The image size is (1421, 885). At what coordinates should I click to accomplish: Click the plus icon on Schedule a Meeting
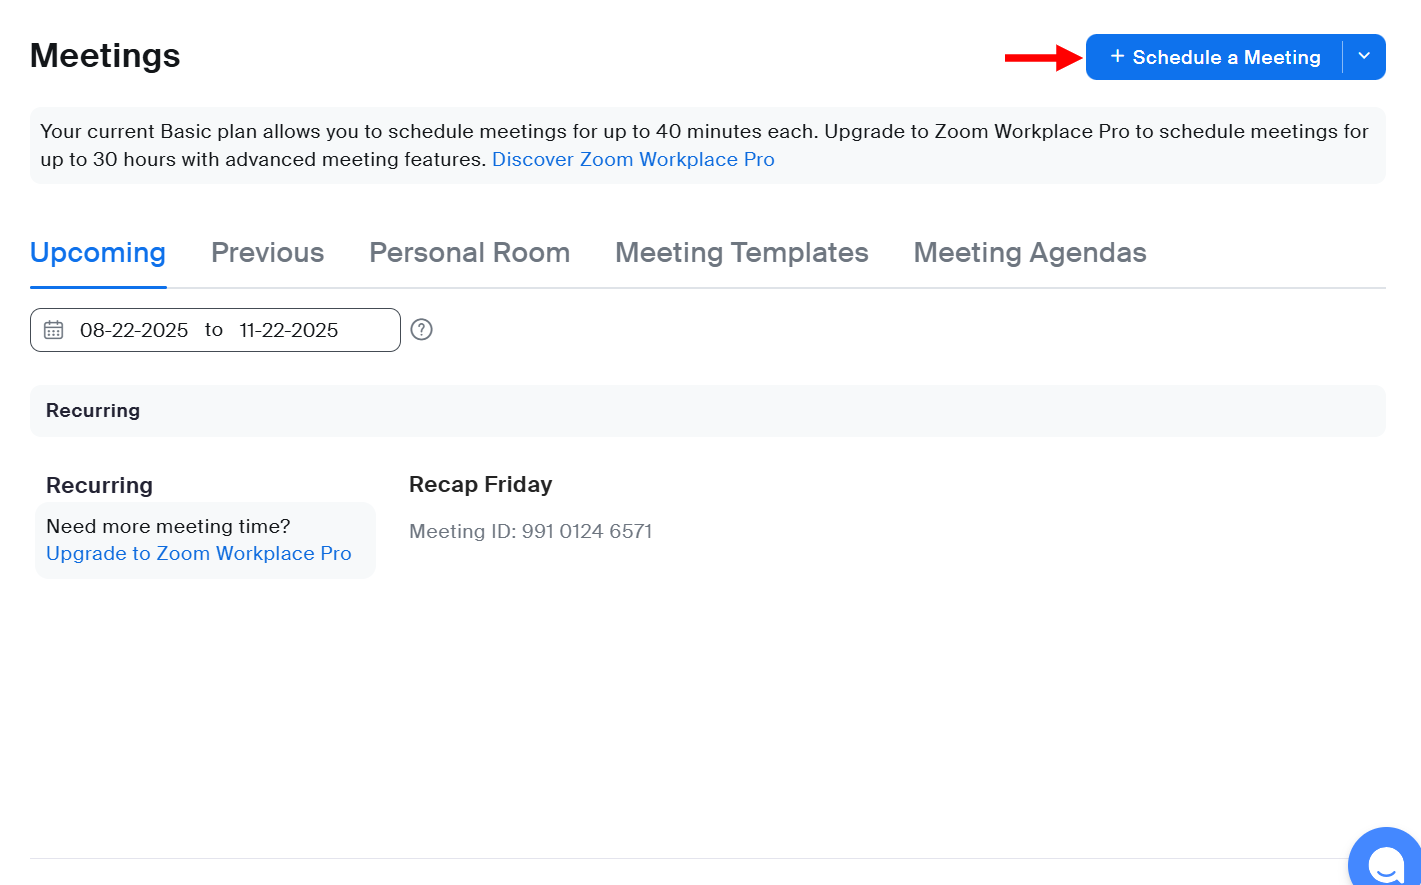(1117, 57)
